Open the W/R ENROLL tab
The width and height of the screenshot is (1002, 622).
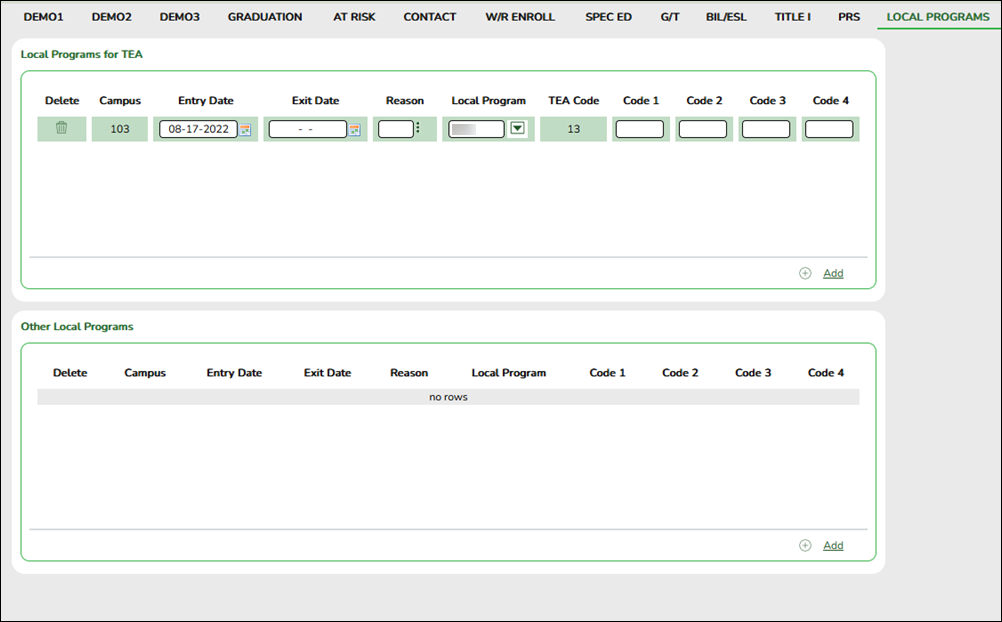tap(520, 17)
